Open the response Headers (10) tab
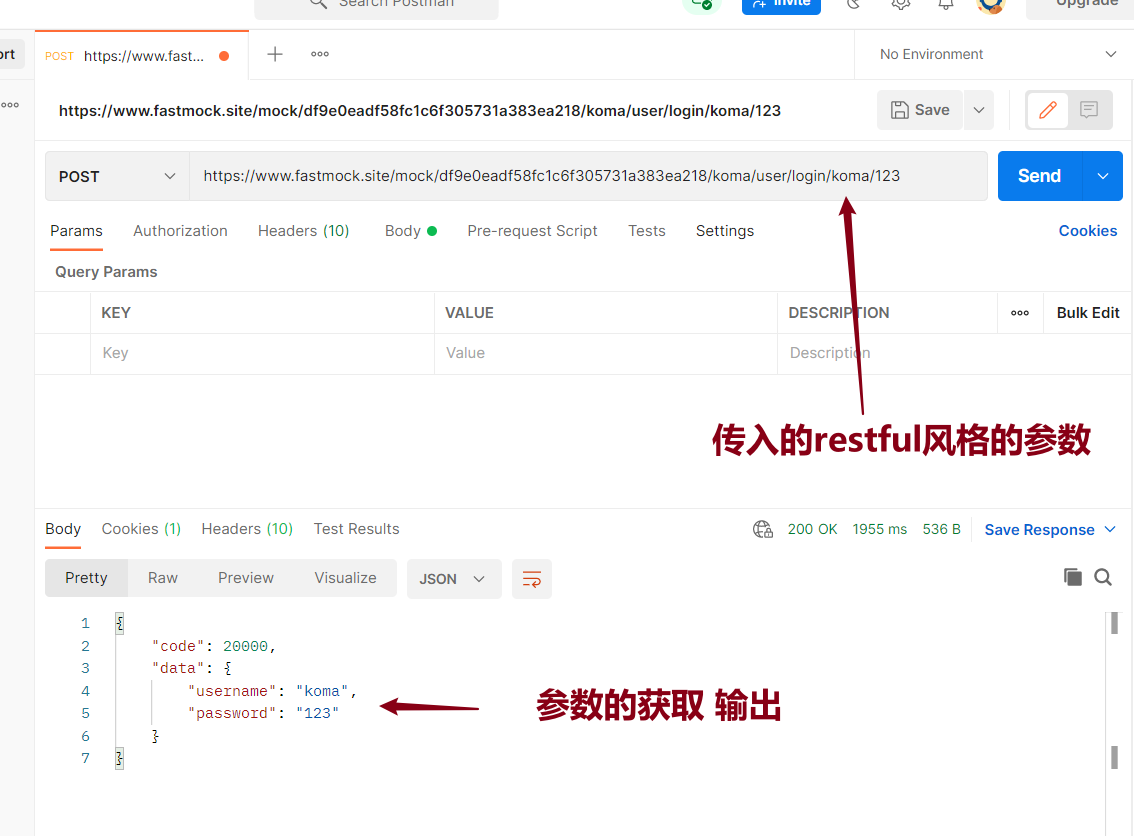Screen dimensions: 1134x836 pyautogui.click(x=247, y=529)
